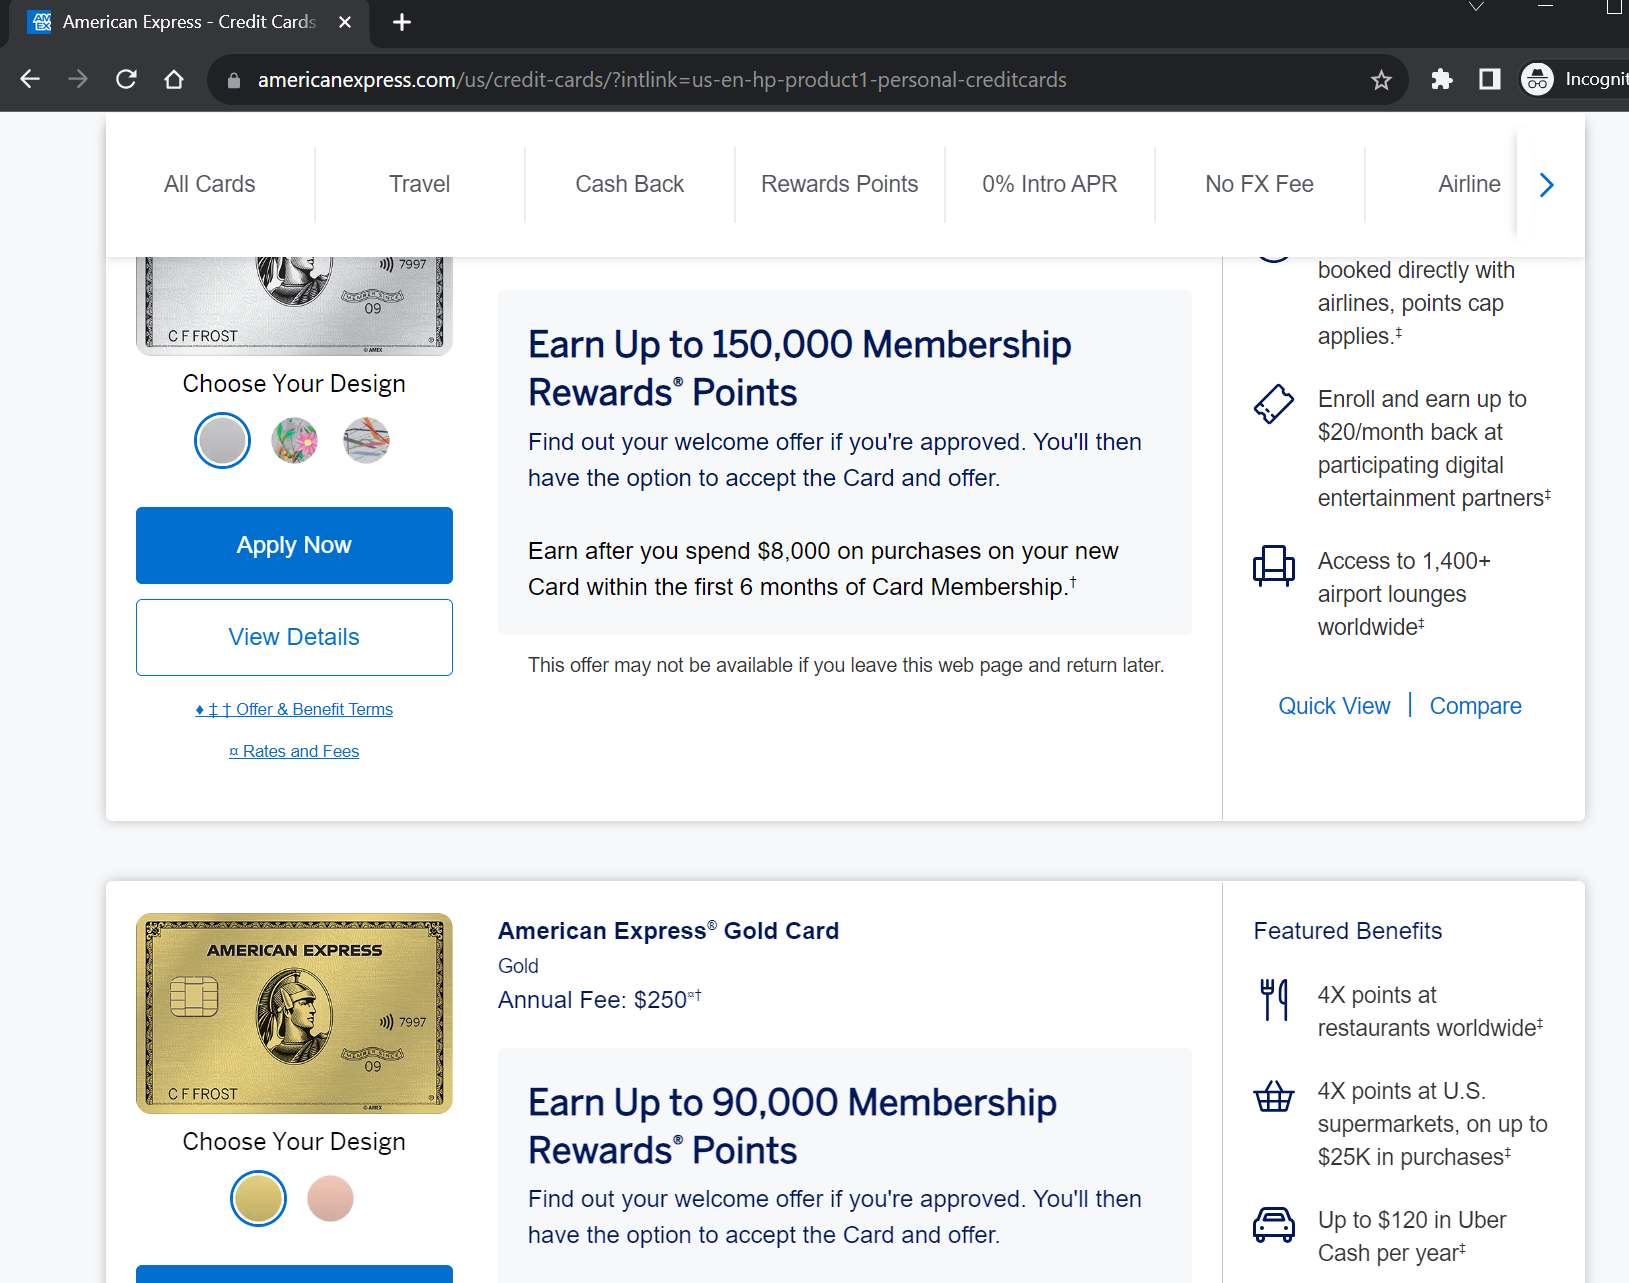Image resolution: width=1629 pixels, height=1283 pixels.
Task: Open the Rewards Points category tab
Action: pyautogui.click(x=839, y=184)
